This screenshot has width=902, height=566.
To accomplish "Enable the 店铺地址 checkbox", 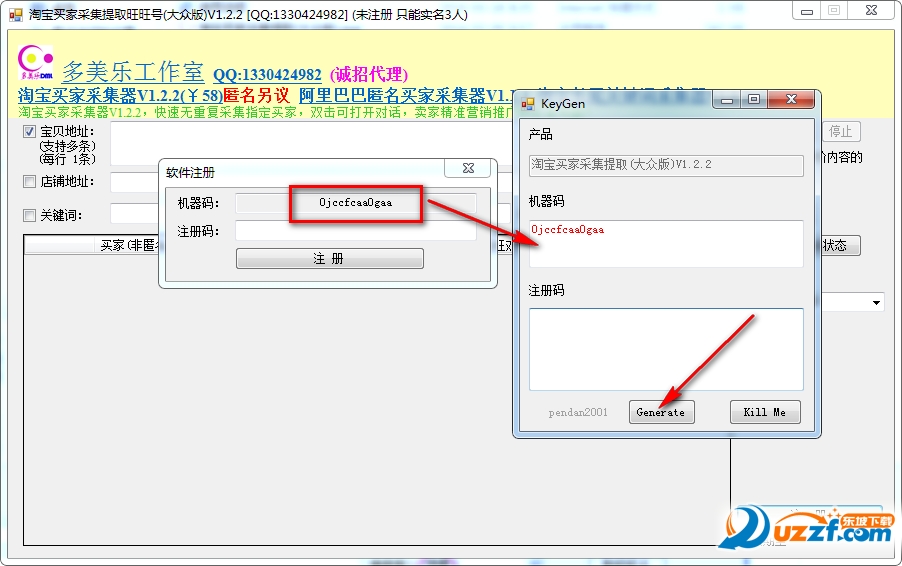I will 29,182.
